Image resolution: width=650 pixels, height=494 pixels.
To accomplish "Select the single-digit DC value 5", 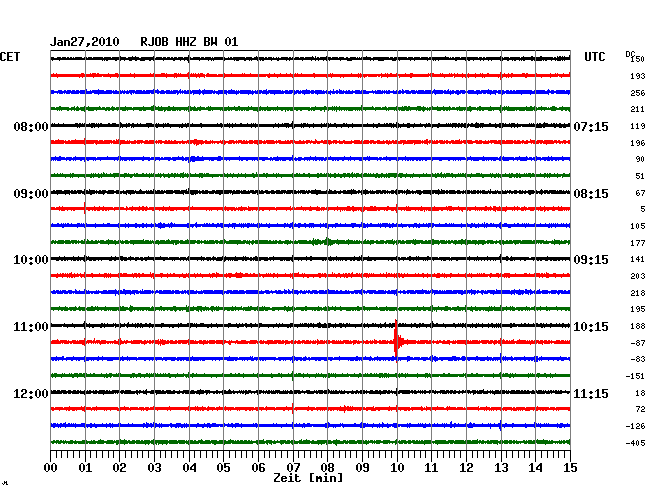I will pos(643,209).
